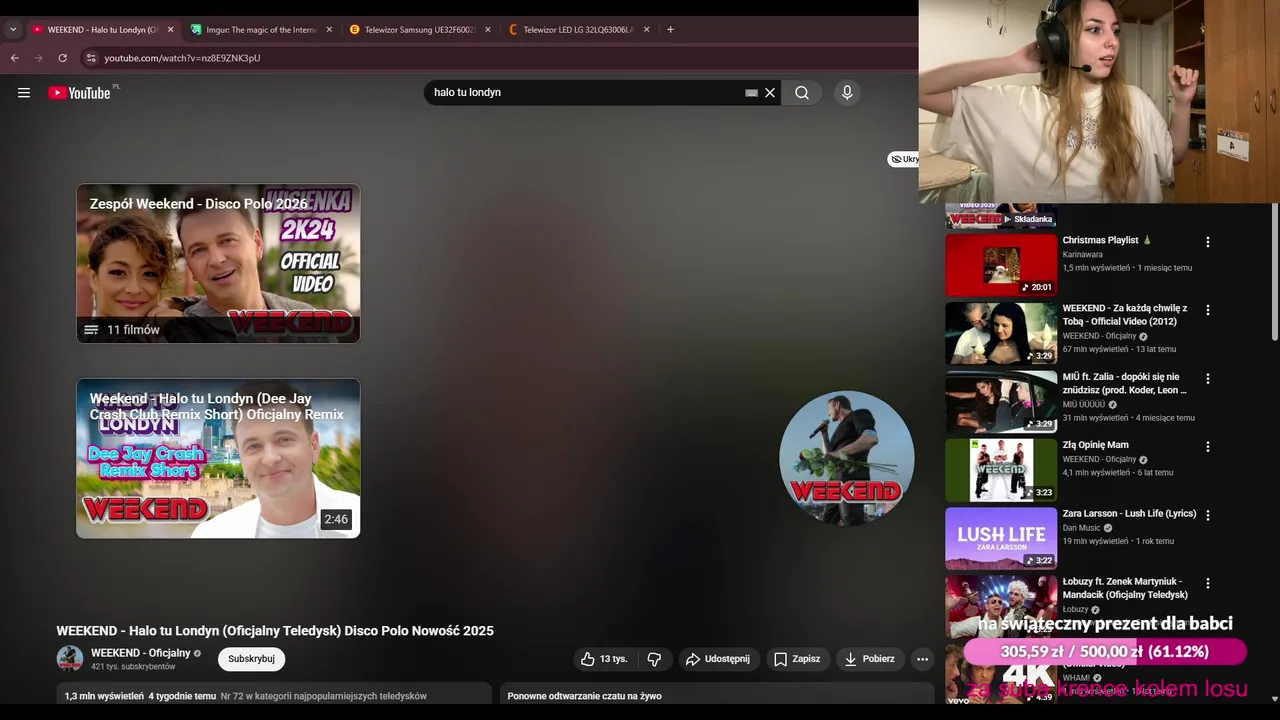Subscribe using the Subskrybuj button
The height and width of the screenshot is (720, 1280).
[x=251, y=659]
